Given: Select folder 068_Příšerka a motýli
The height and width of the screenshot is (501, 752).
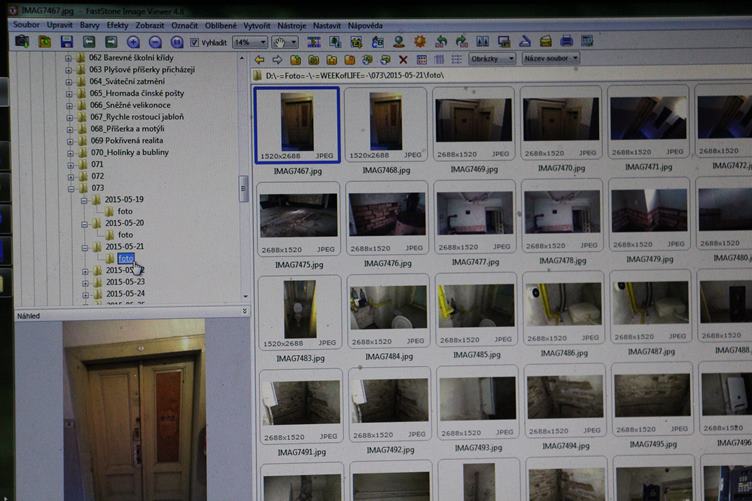Looking at the screenshot, I should 127,129.
